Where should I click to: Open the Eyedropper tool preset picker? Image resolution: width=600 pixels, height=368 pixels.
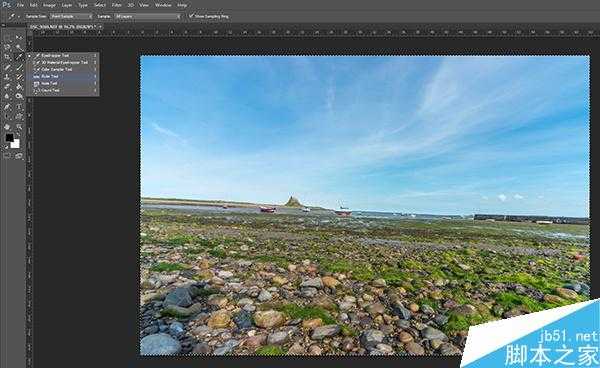point(14,16)
